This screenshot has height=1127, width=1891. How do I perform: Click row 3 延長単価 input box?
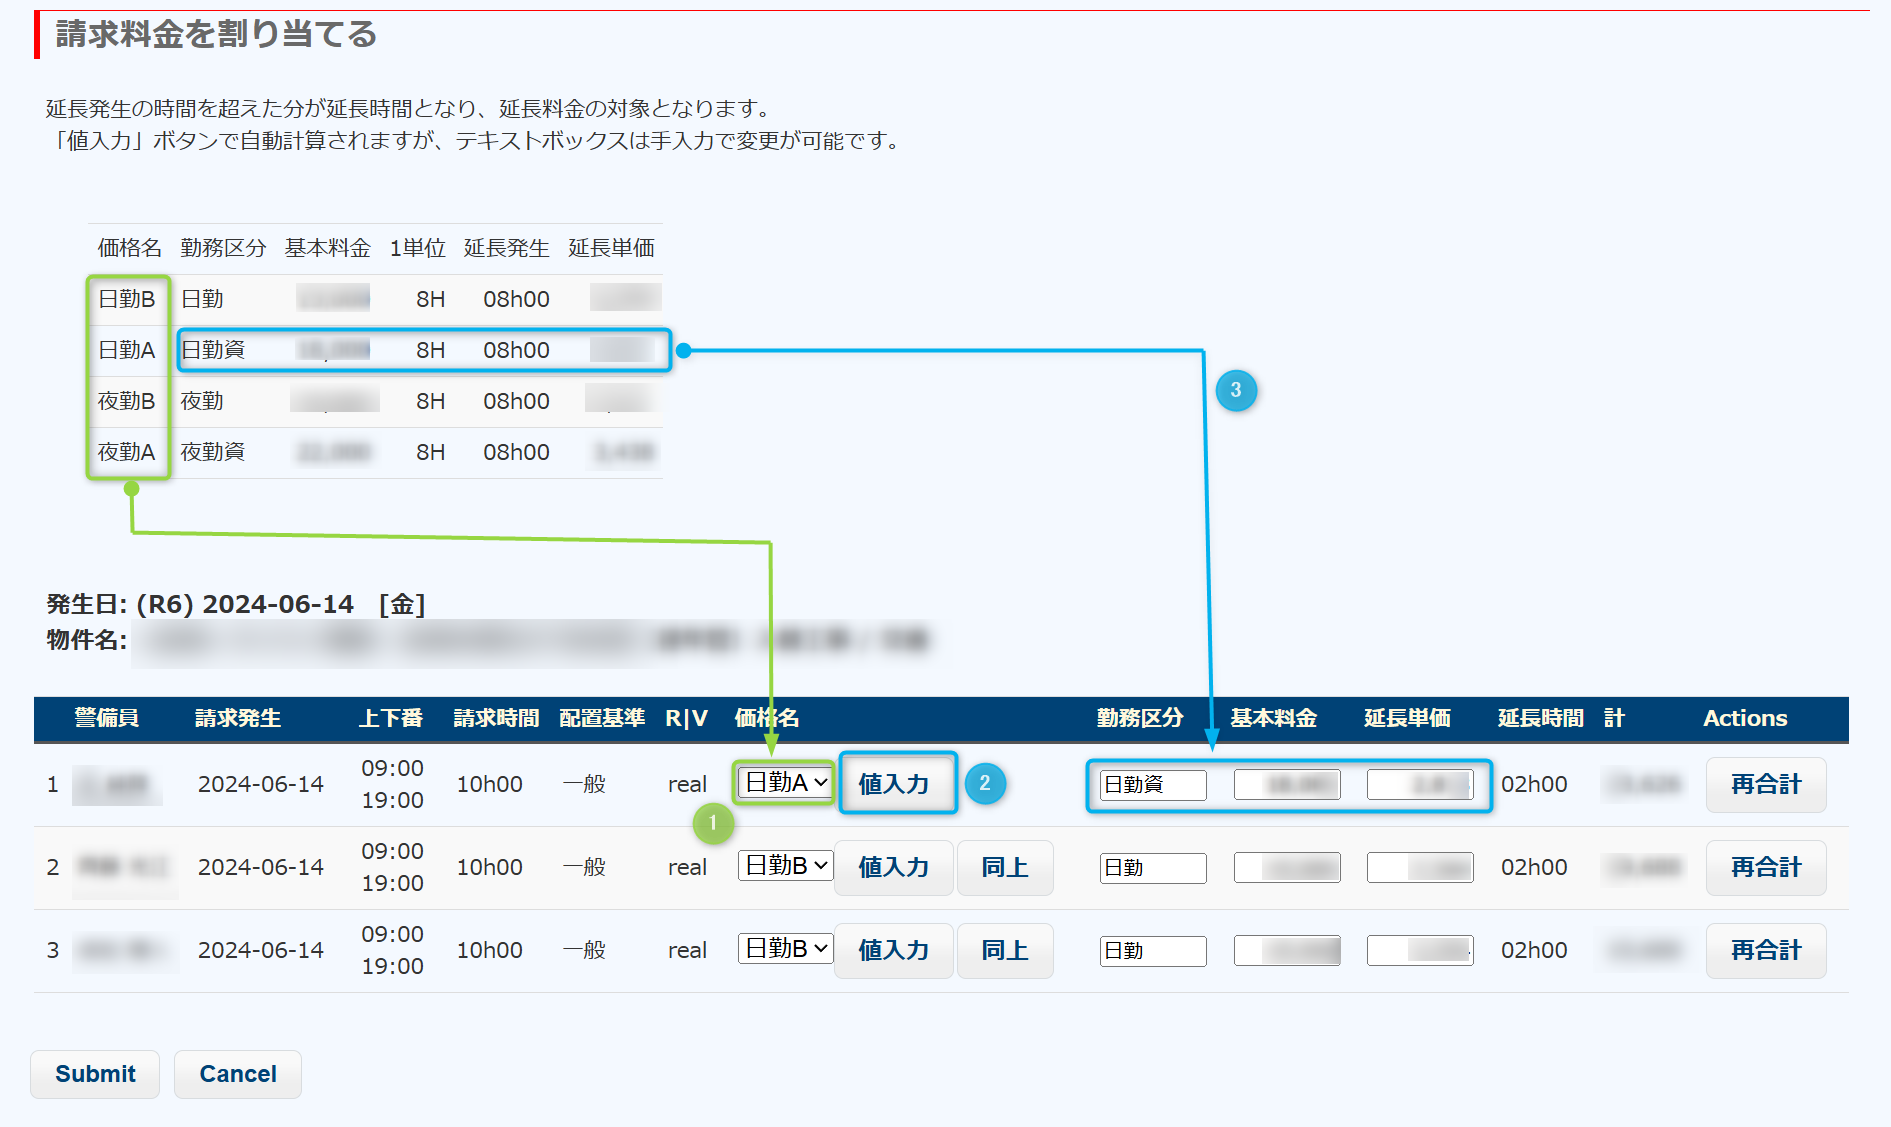(1419, 951)
